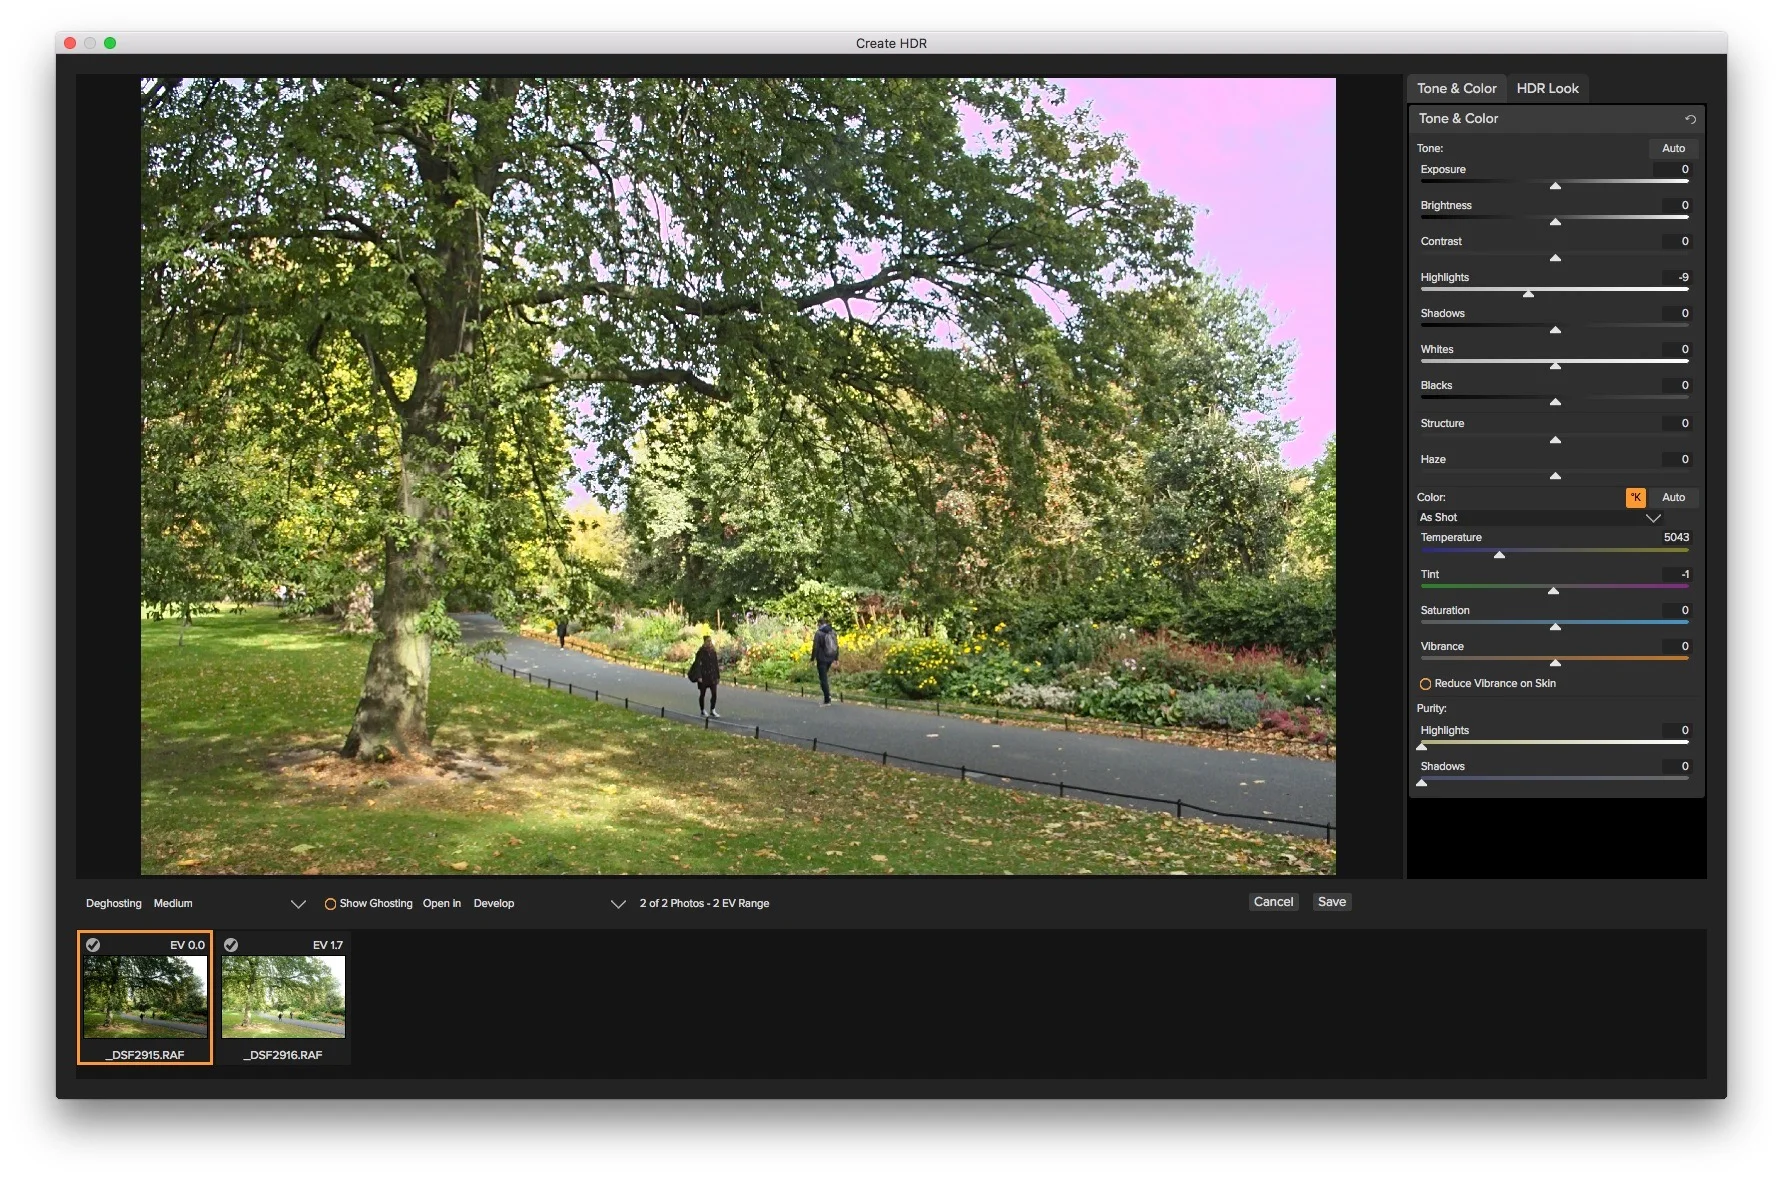Click the tone Highlights slider handle
Image resolution: width=1783 pixels, height=1179 pixels.
point(1528,293)
